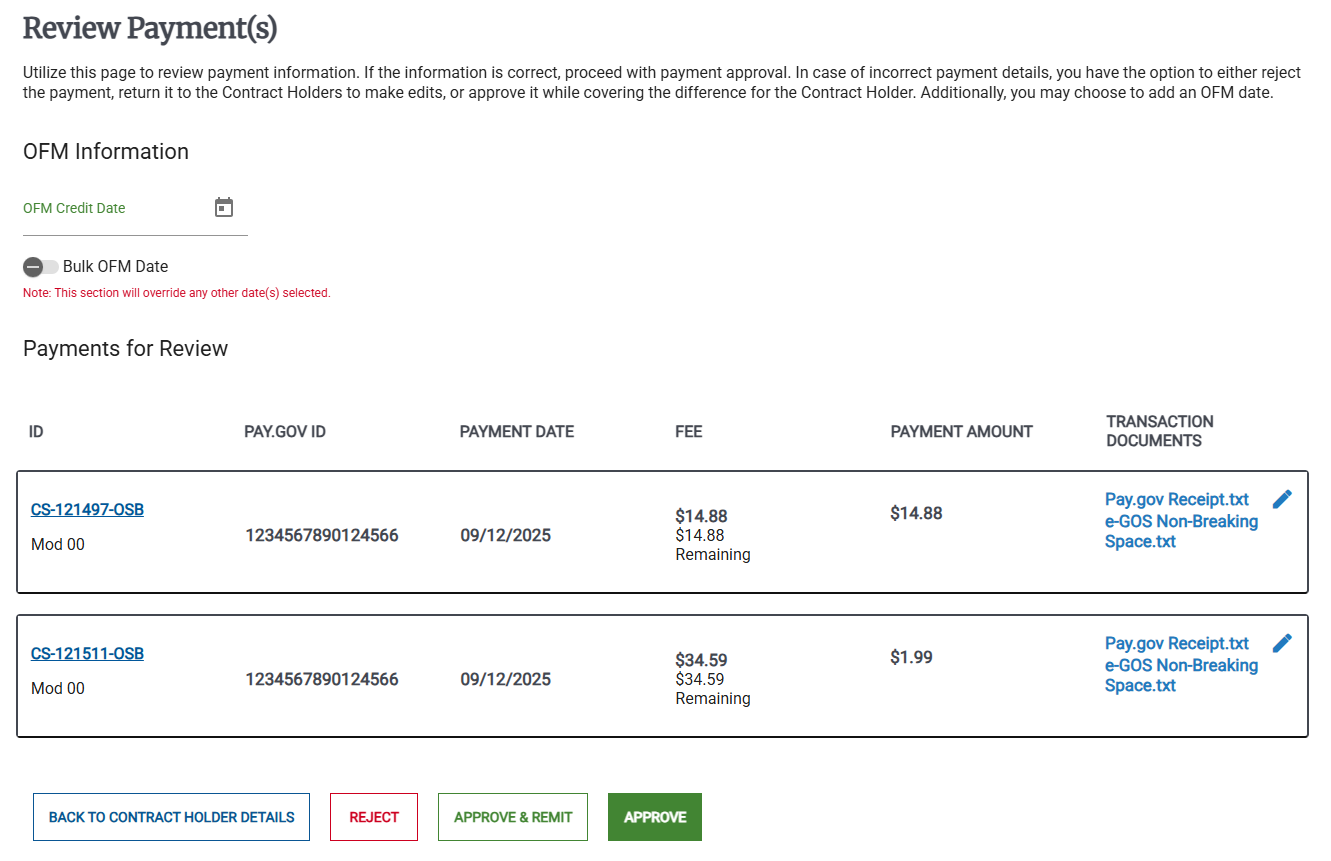The image size is (1331, 861).
Task: Switch the Bulk OFM Date control
Action: coord(39,266)
